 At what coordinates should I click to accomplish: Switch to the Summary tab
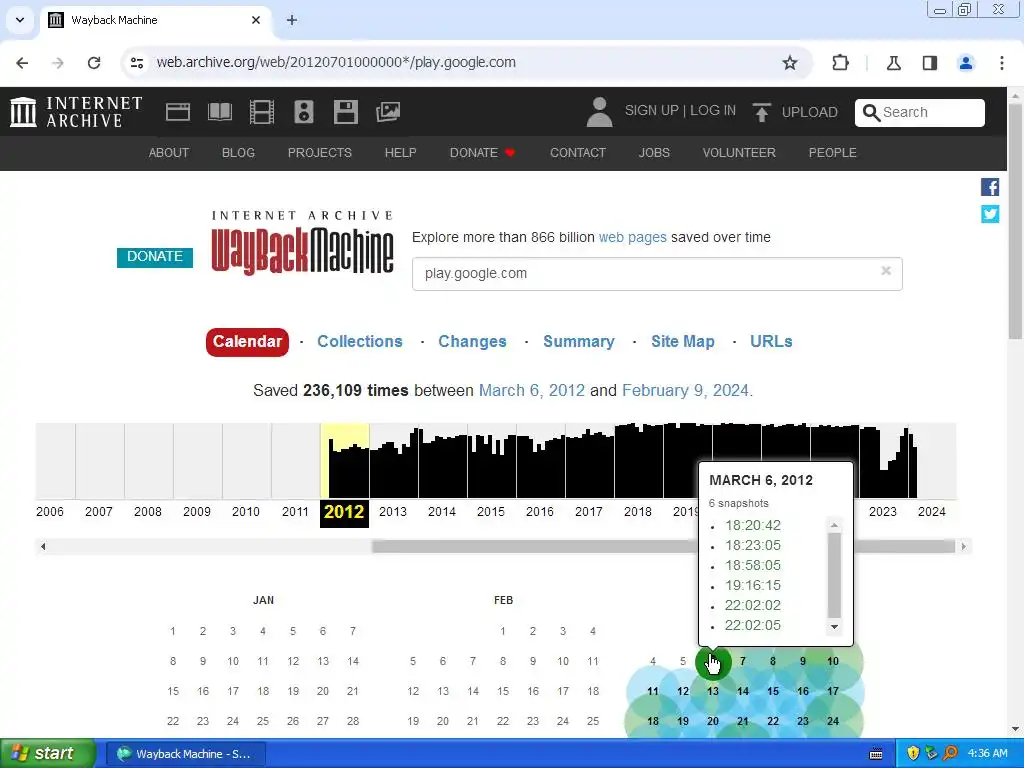point(579,342)
